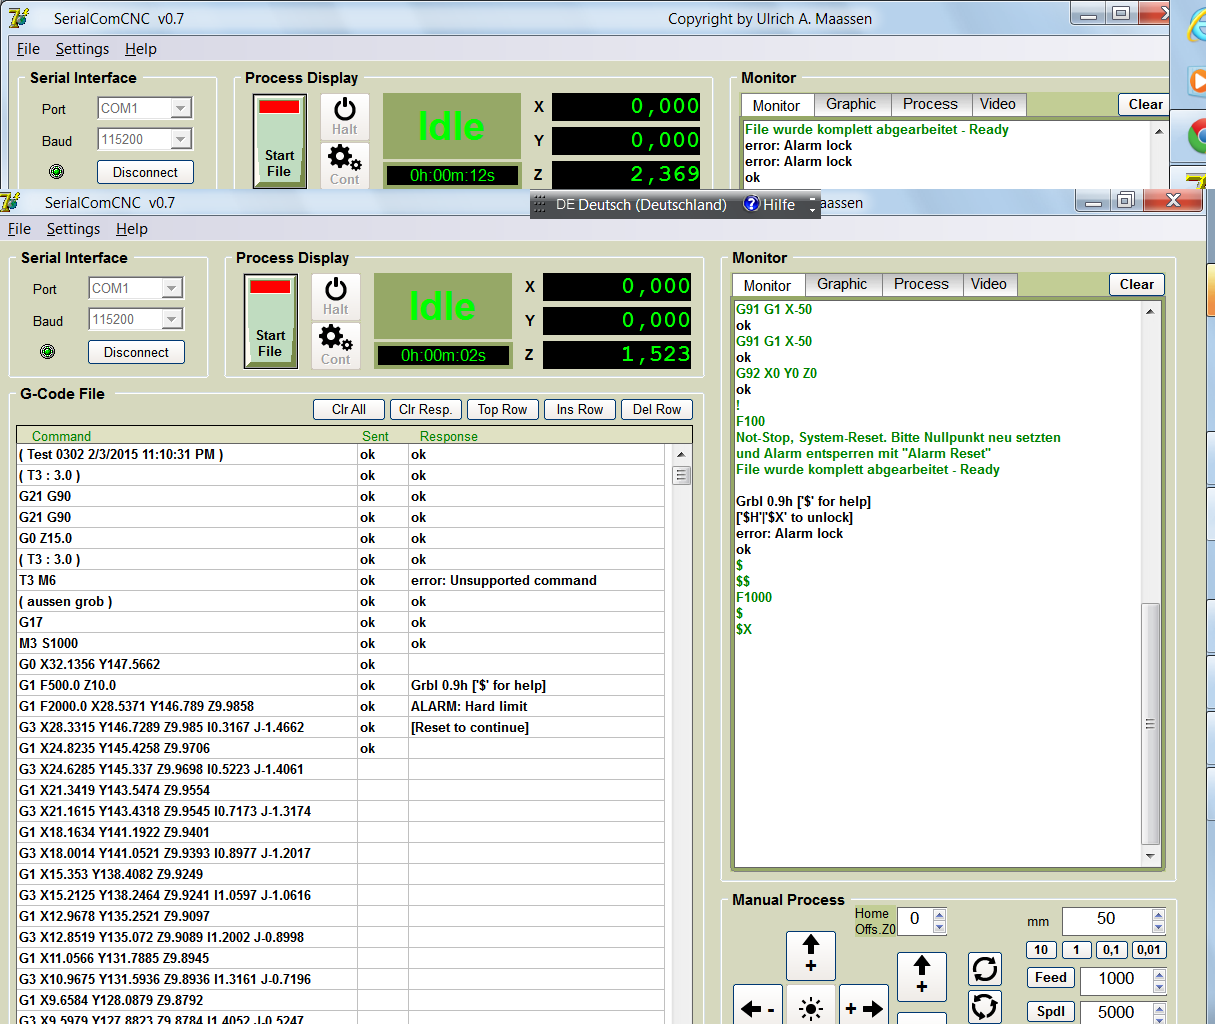Open the Port COM1 dropdown in back window
This screenshot has height=1024, width=1215.
click(x=181, y=108)
